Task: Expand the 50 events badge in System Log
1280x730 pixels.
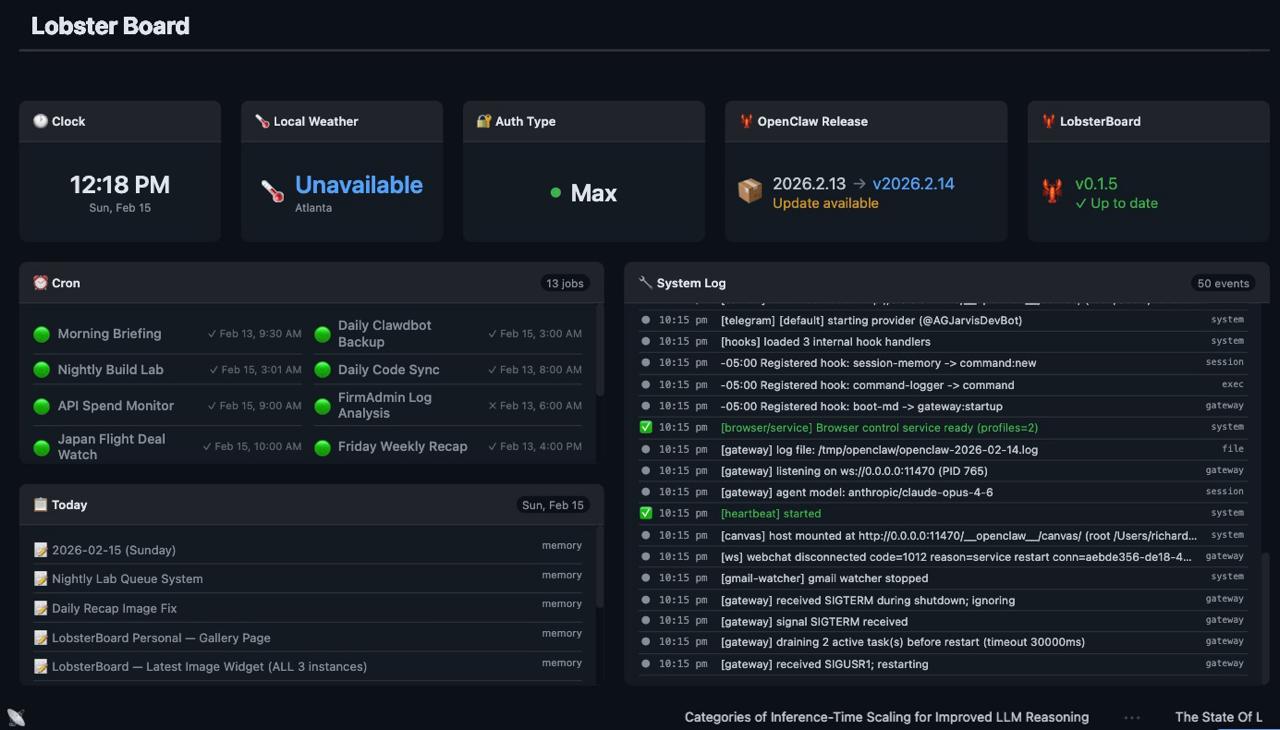Action: click(x=1222, y=283)
